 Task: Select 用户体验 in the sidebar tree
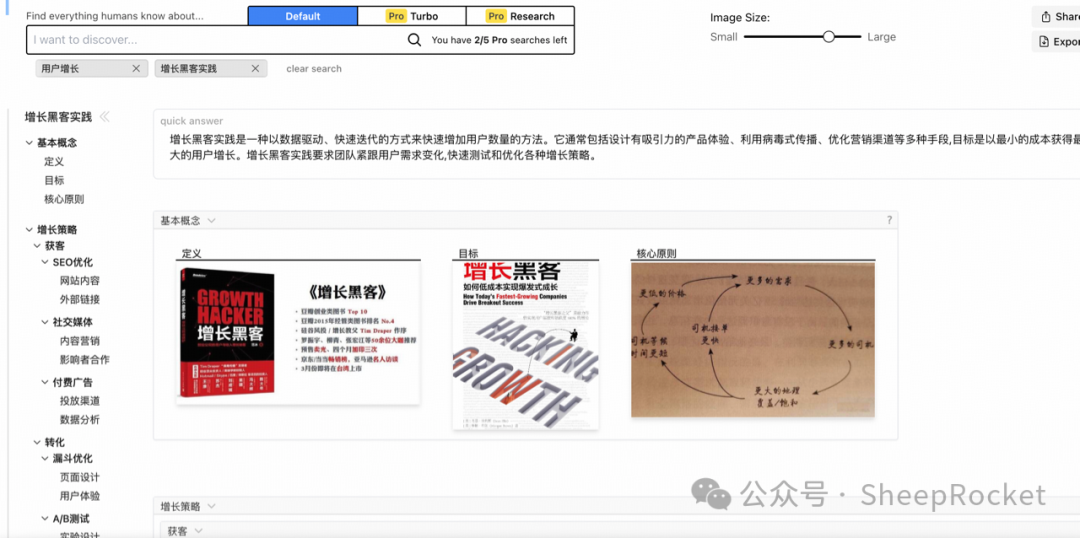point(80,495)
